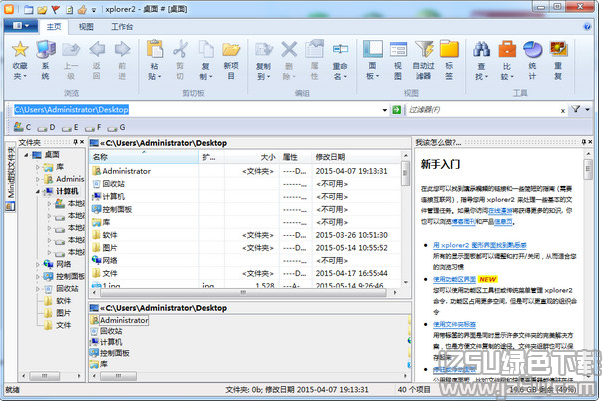
Task: Create a 新项目 new folder
Action: [231, 49]
